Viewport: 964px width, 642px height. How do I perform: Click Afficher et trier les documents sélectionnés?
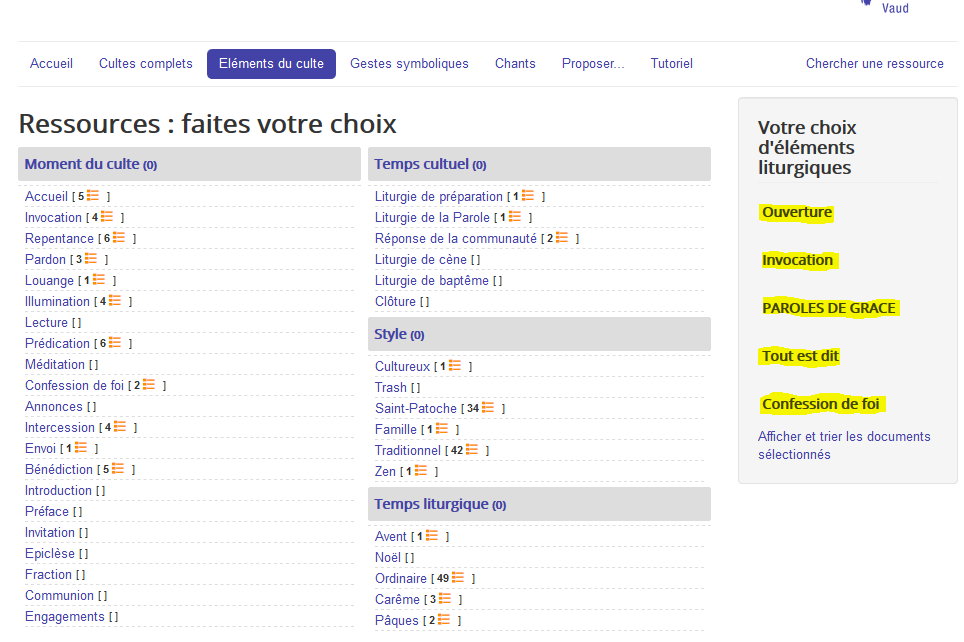click(844, 445)
